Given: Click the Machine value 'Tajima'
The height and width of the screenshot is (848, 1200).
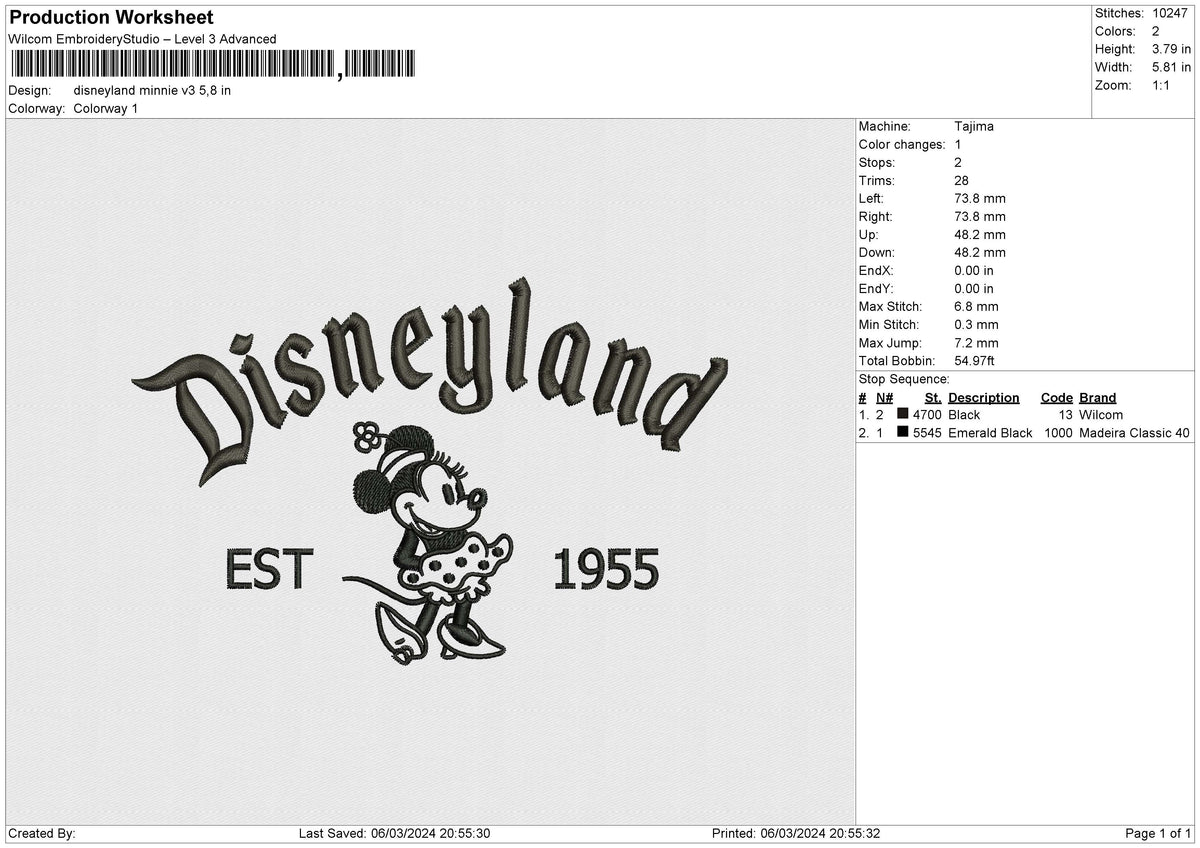Looking at the screenshot, I should point(974,127).
